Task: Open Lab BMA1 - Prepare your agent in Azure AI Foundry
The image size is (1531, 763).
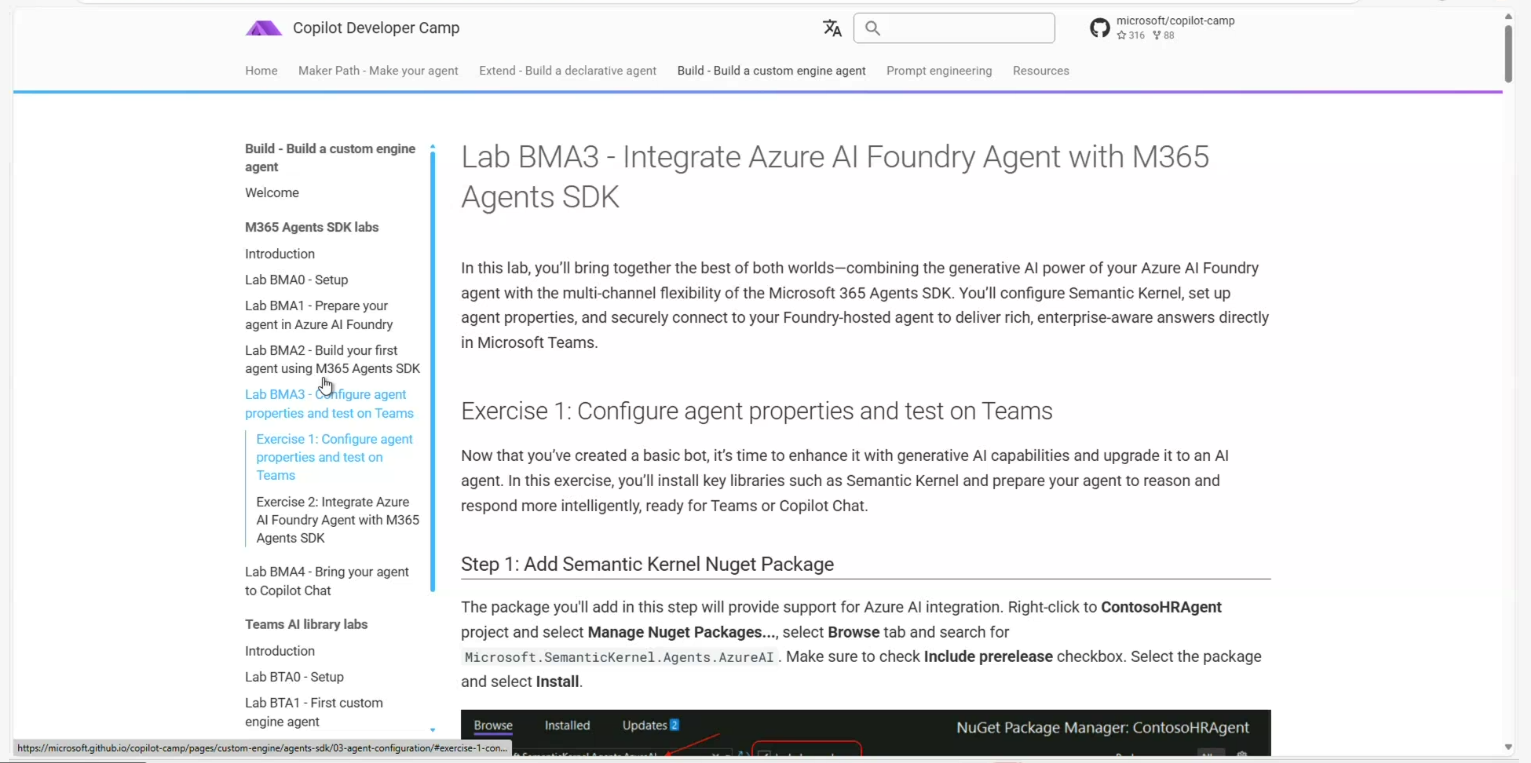Action: point(319,315)
